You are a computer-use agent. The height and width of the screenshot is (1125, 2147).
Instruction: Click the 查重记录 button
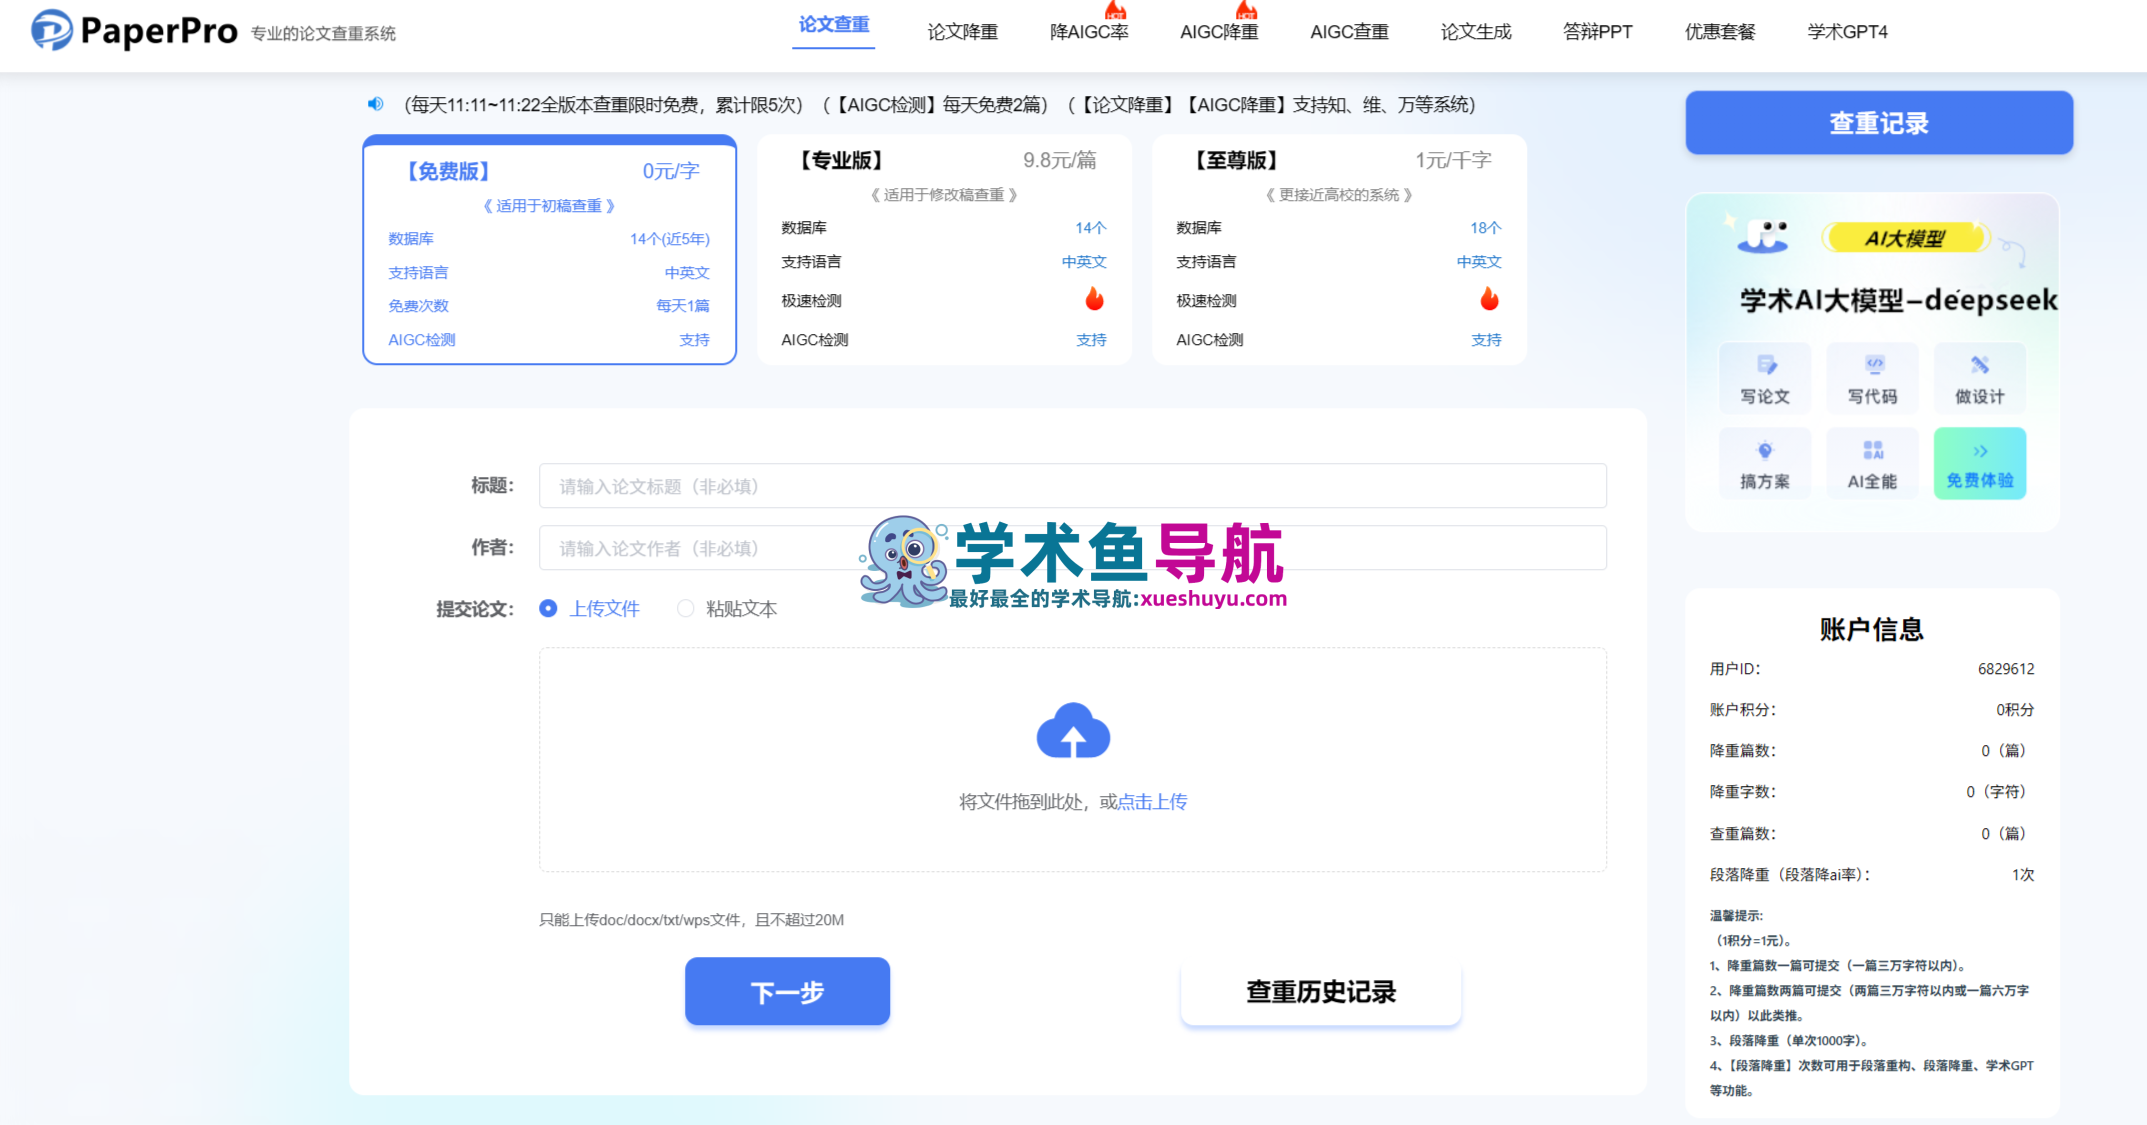[x=1879, y=123]
